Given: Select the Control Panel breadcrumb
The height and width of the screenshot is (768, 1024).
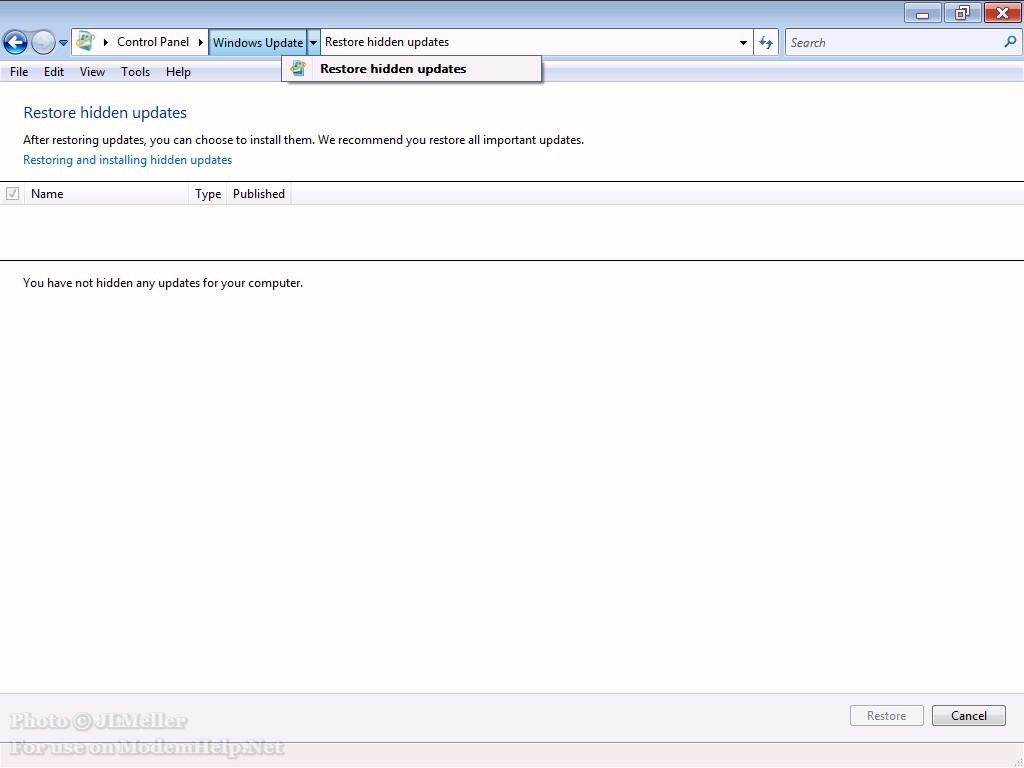Looking at the screenshot, I should (x=153, y=42).
